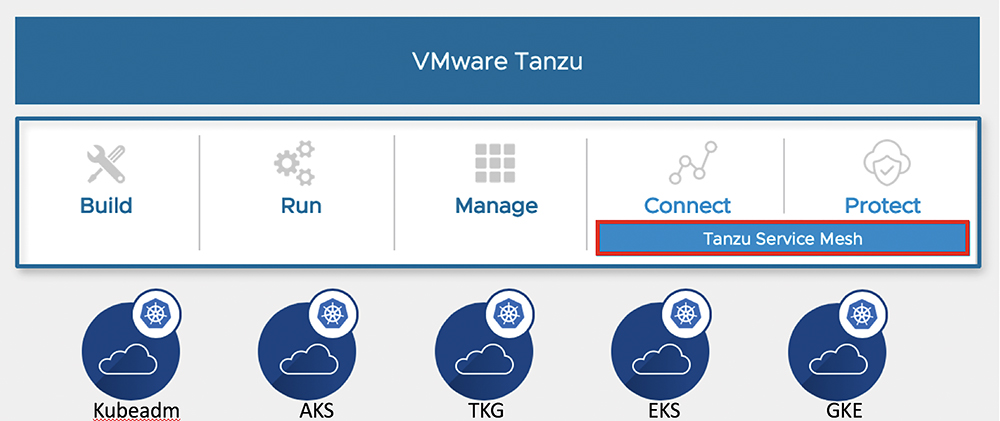
Task: Click the Protect shield cloud icon
Action: (x=887, y=163)
